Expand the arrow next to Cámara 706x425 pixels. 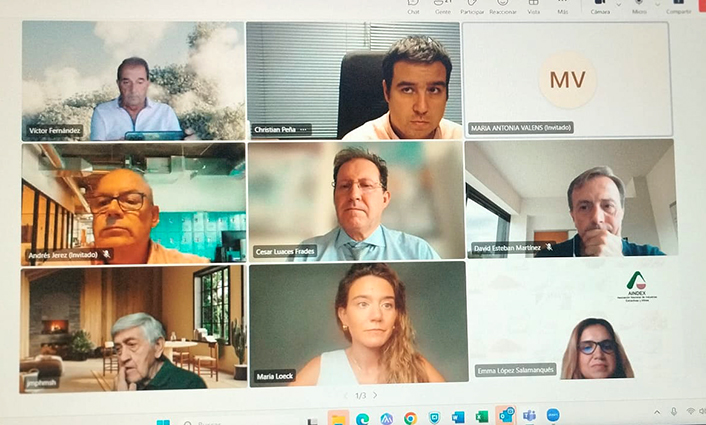point(619,5)
